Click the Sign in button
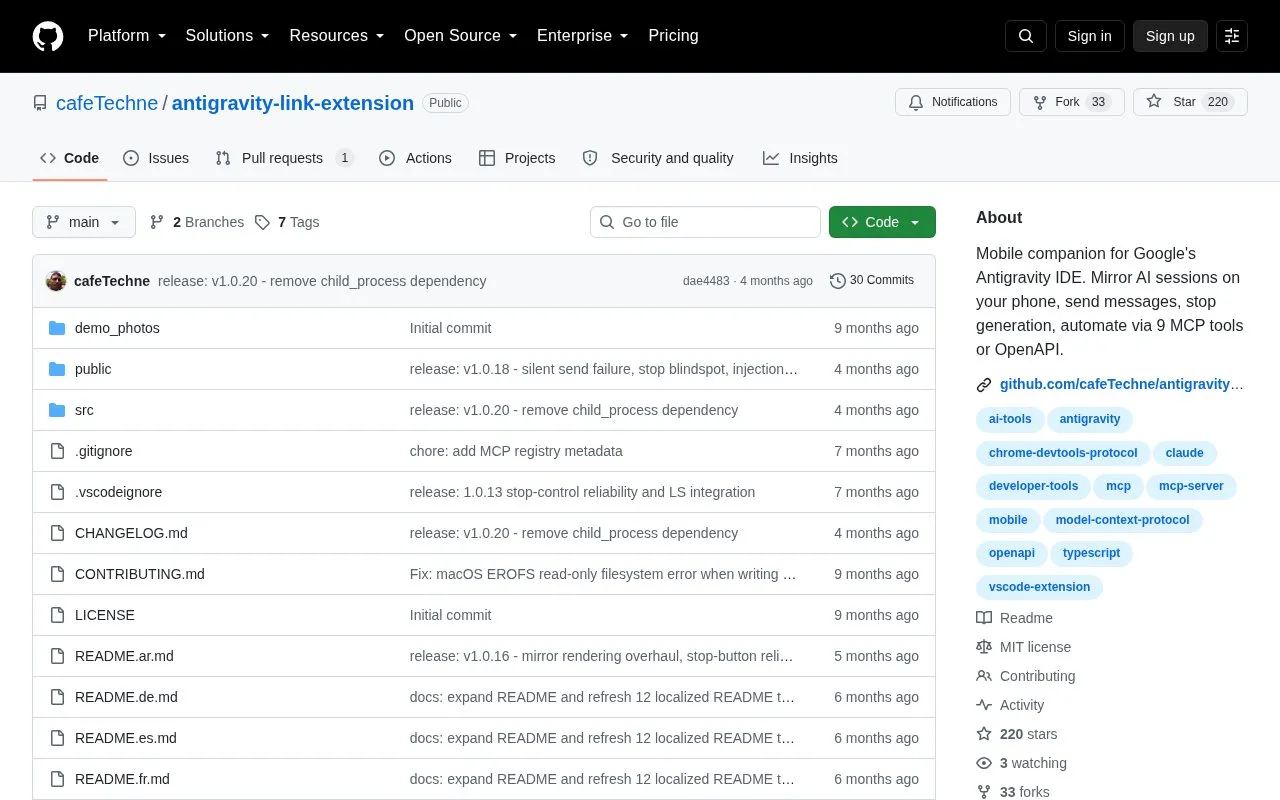Image resolution: width=1280 pixels, height=800 pixels. pyautogui.click(x=1089, y=36)
